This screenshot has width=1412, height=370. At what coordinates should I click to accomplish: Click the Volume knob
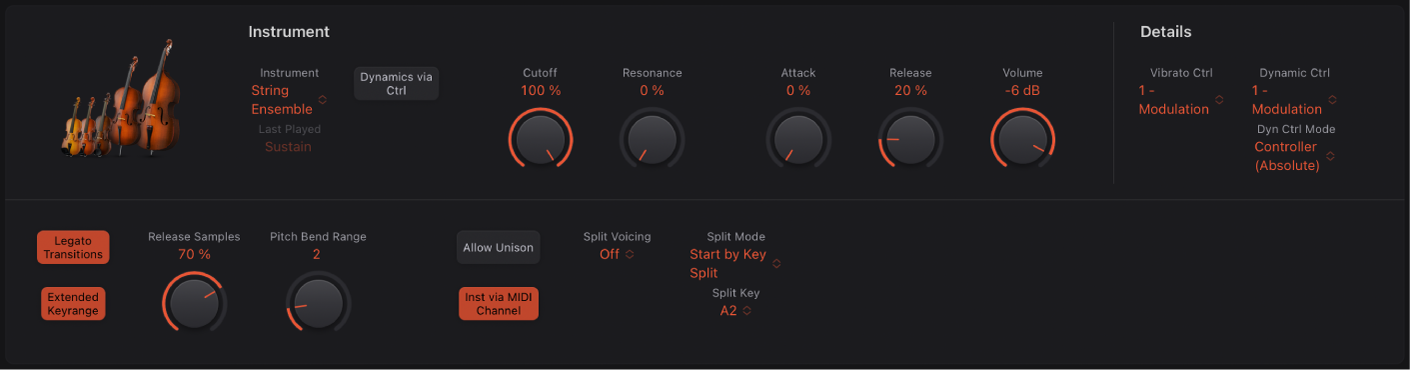[x=1023, y=140]
